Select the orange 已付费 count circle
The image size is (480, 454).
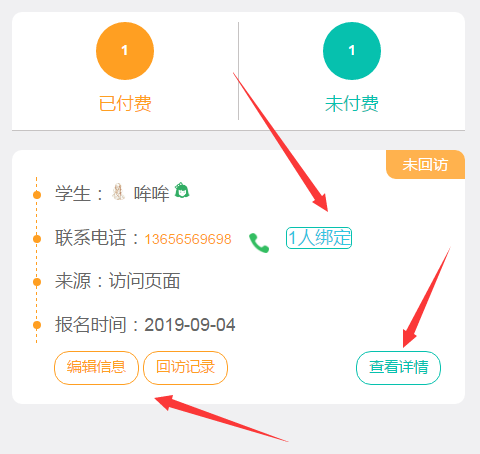(x=125, y=51)
